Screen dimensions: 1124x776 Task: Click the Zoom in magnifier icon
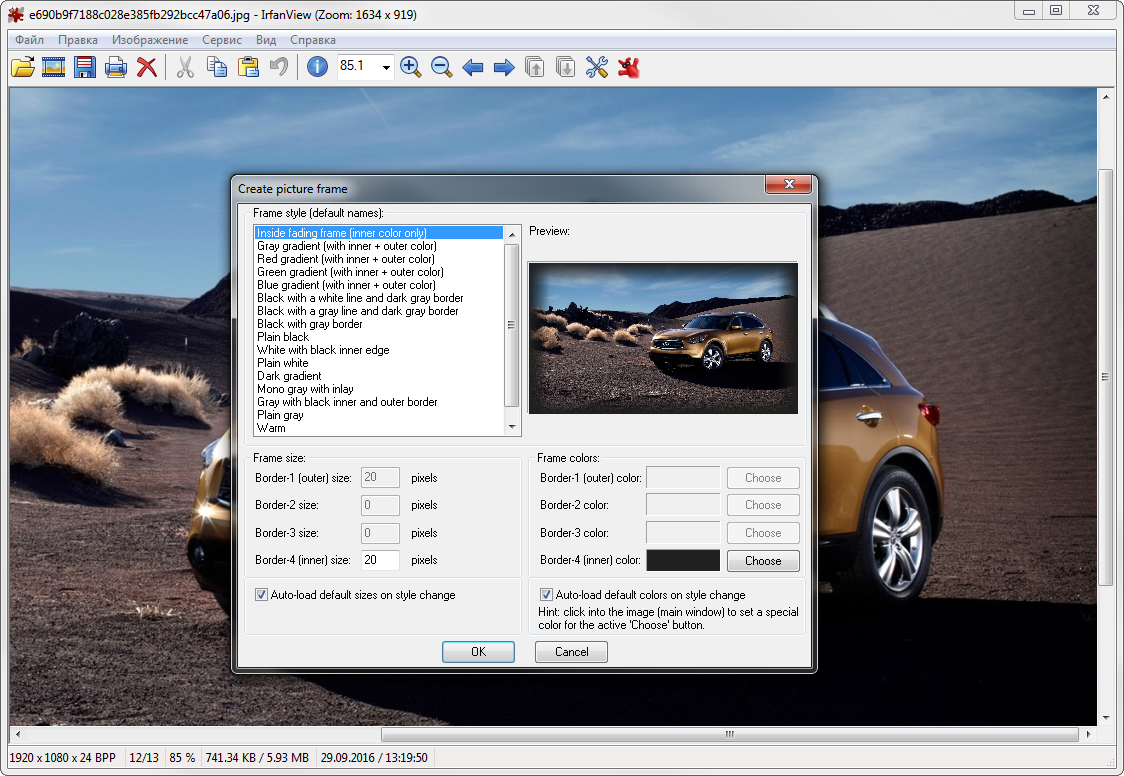tap(410, 67)
